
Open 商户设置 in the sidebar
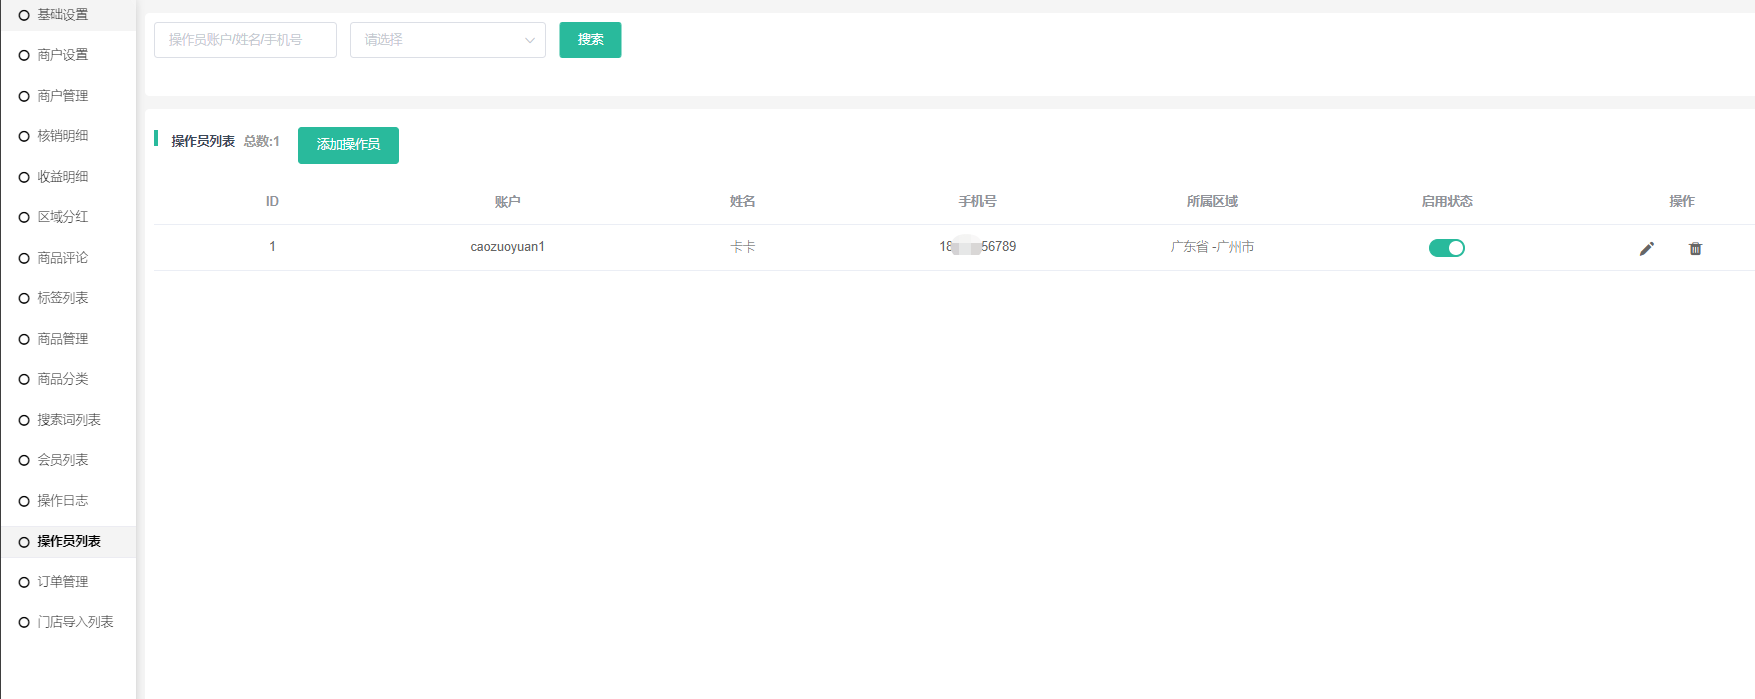[62, 55]
